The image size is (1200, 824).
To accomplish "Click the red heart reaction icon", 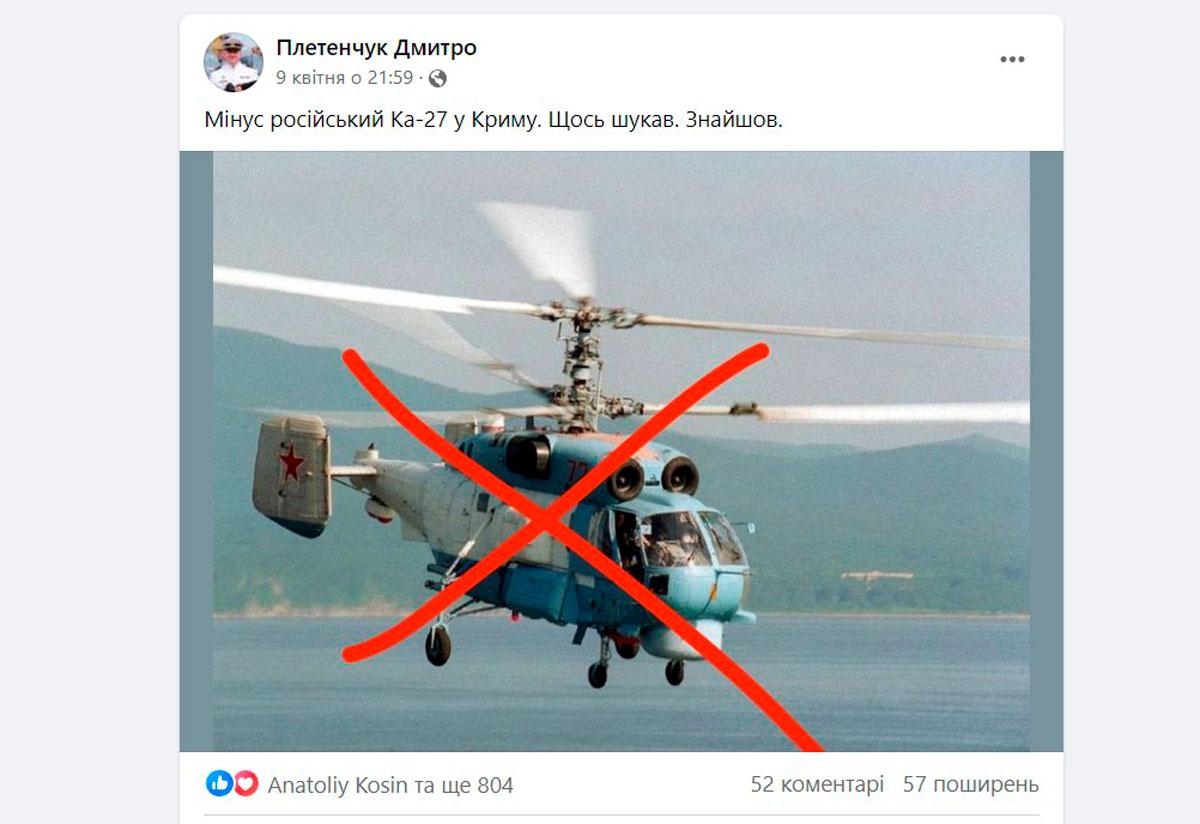I will pyautogui.click(x=246, y=784).
